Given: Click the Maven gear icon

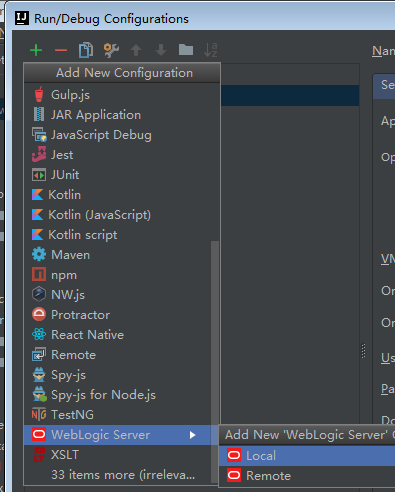Looking at the screenshot, I should 39,255.
